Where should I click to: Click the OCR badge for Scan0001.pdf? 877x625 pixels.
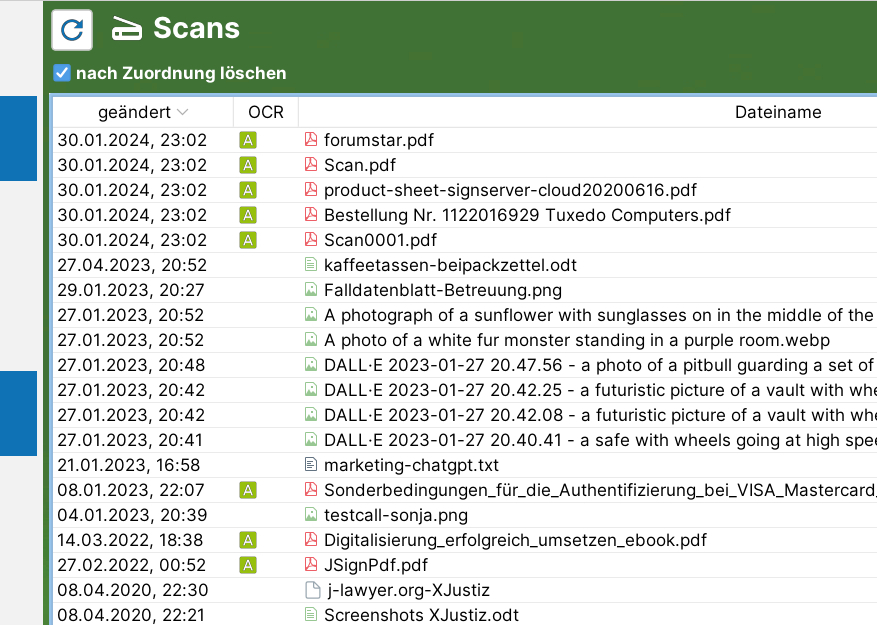tap(248, 240)
